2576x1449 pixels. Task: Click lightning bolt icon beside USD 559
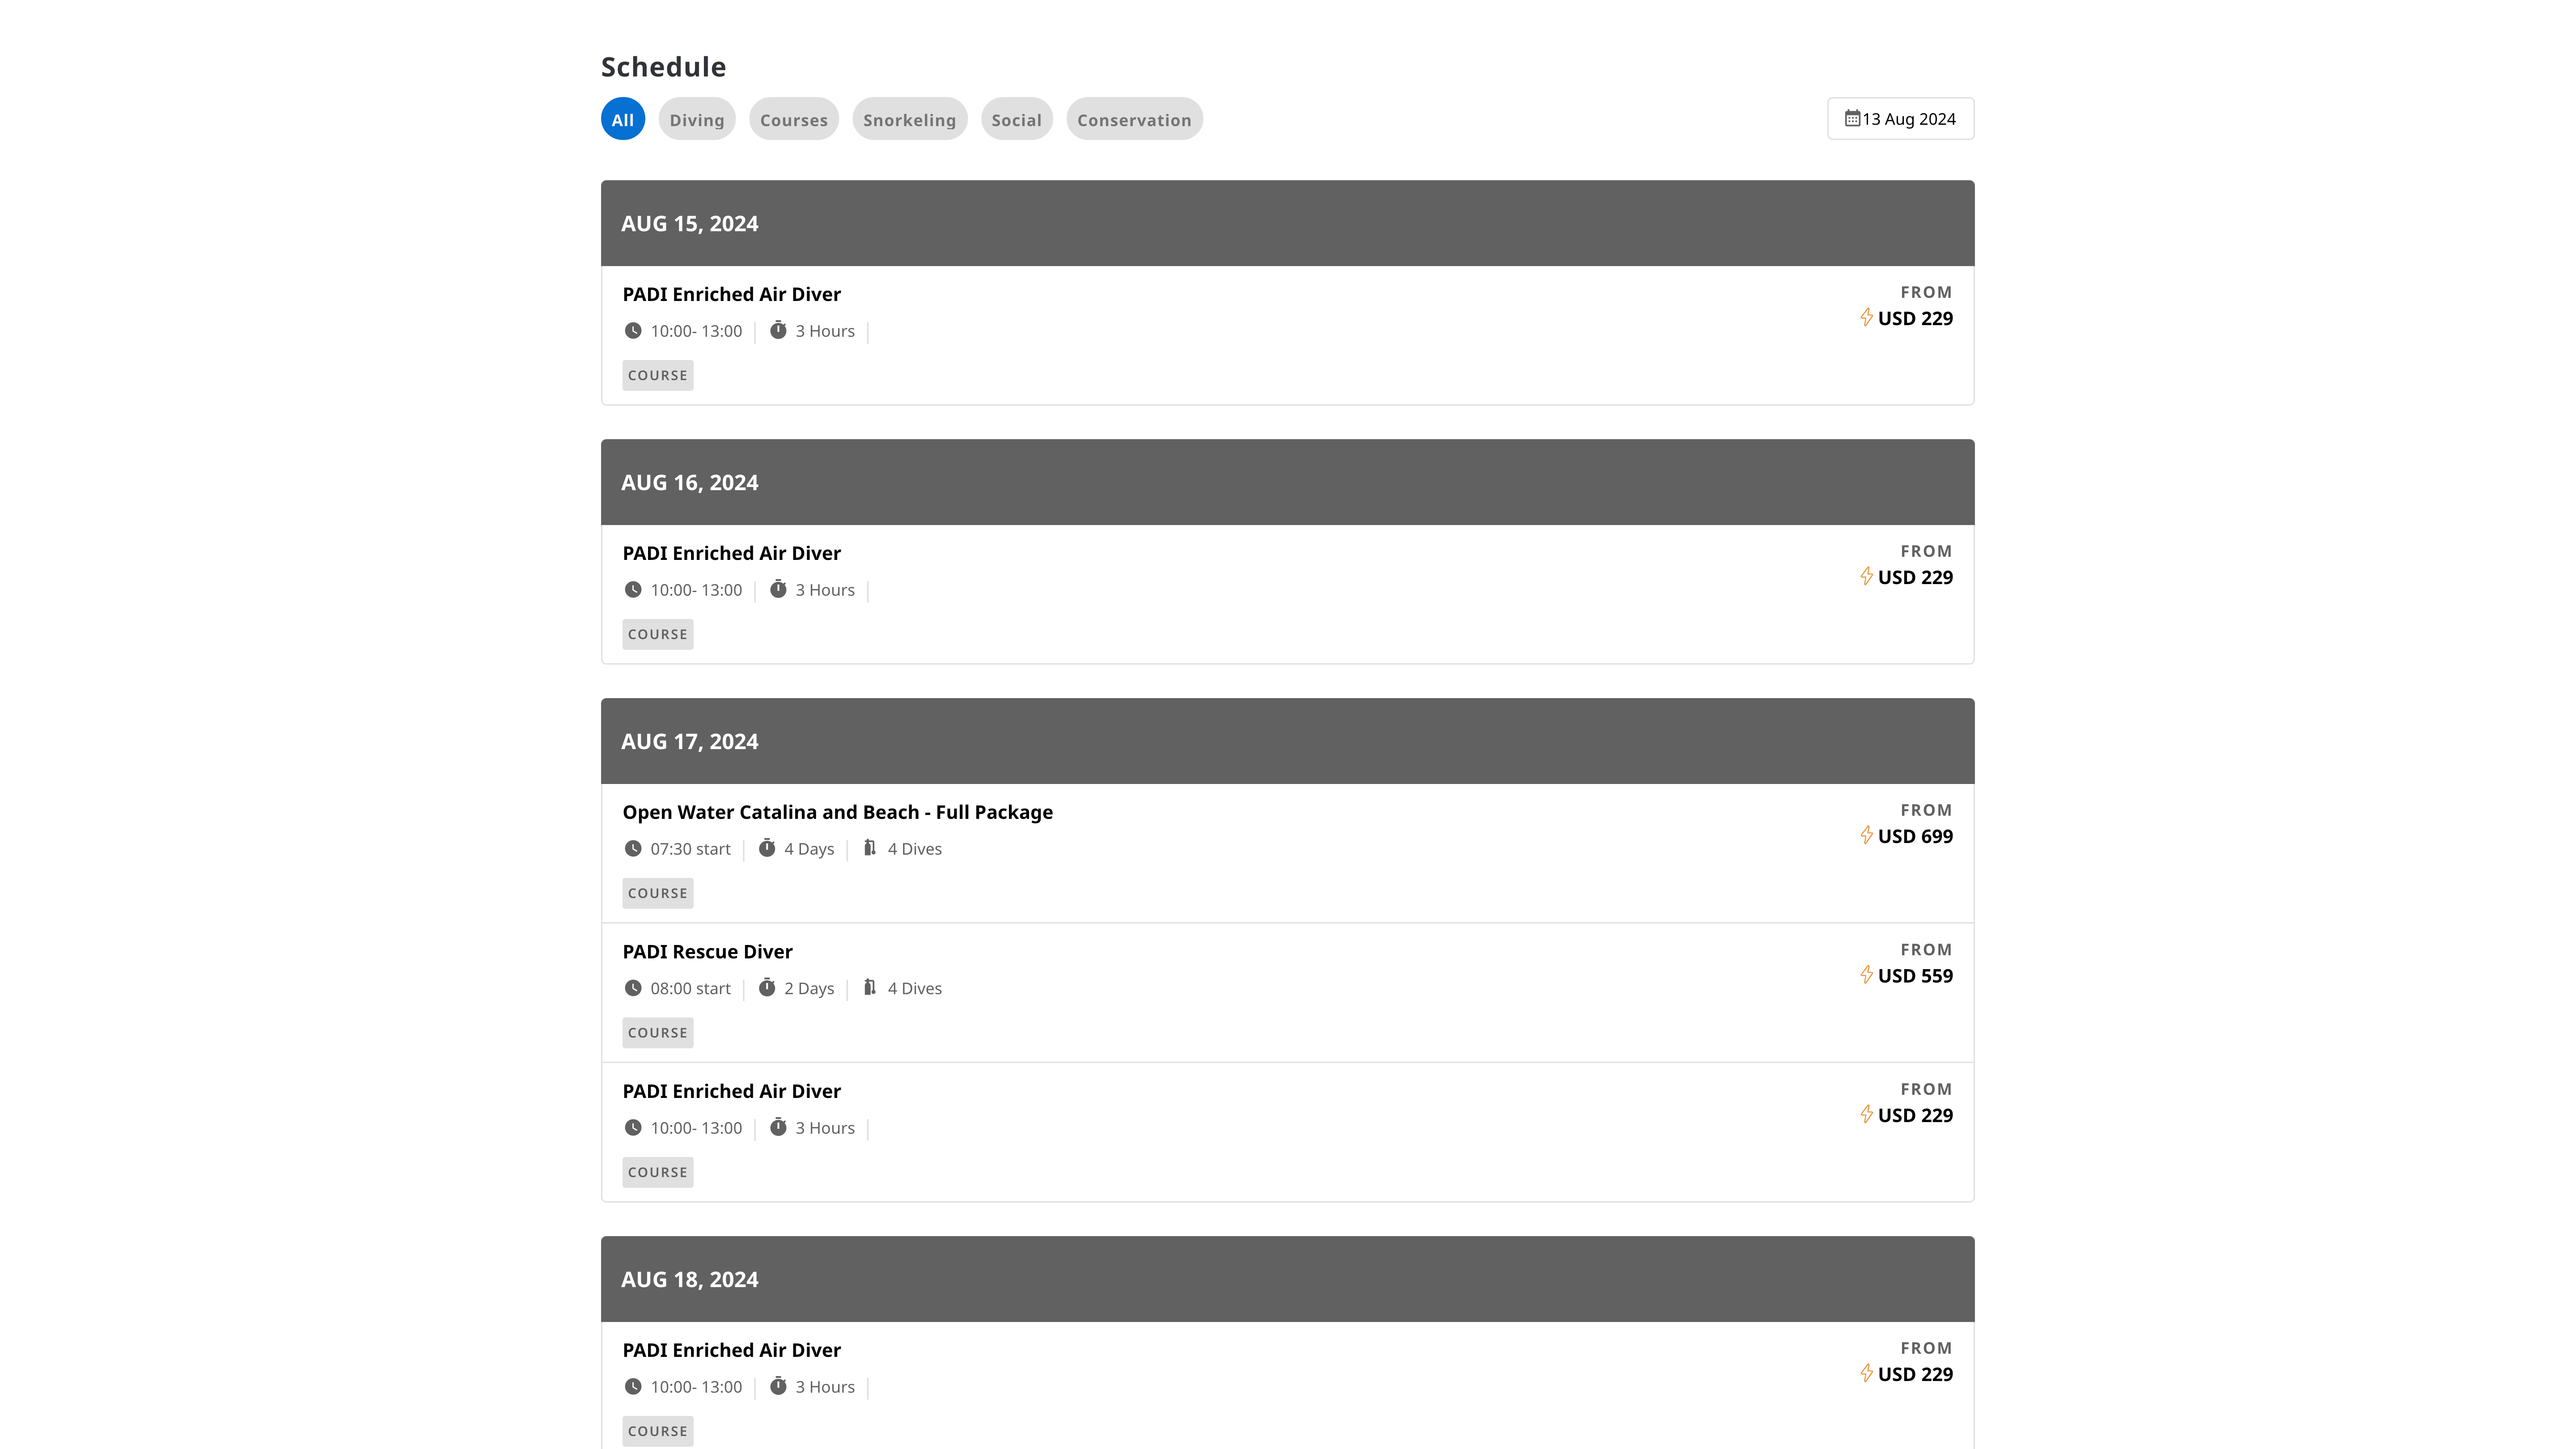(x=1866, y=975)
